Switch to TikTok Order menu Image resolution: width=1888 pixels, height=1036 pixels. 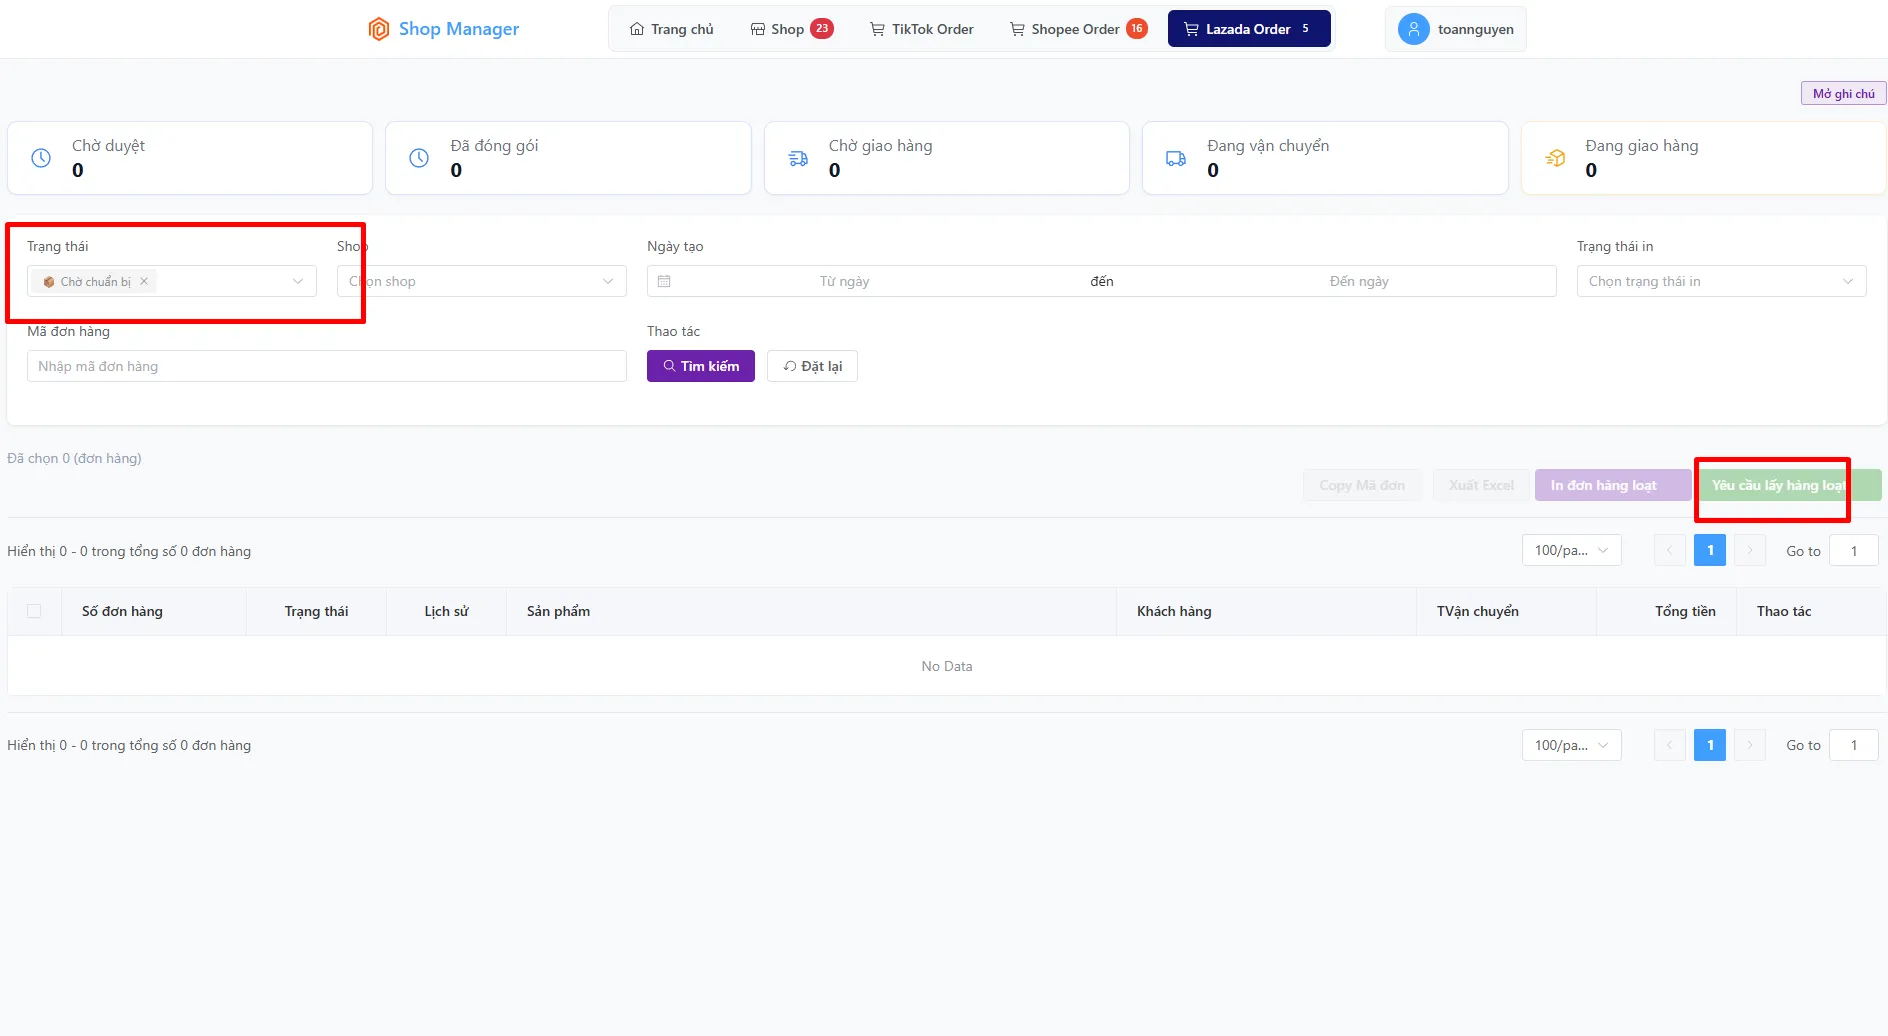point(921,29)
